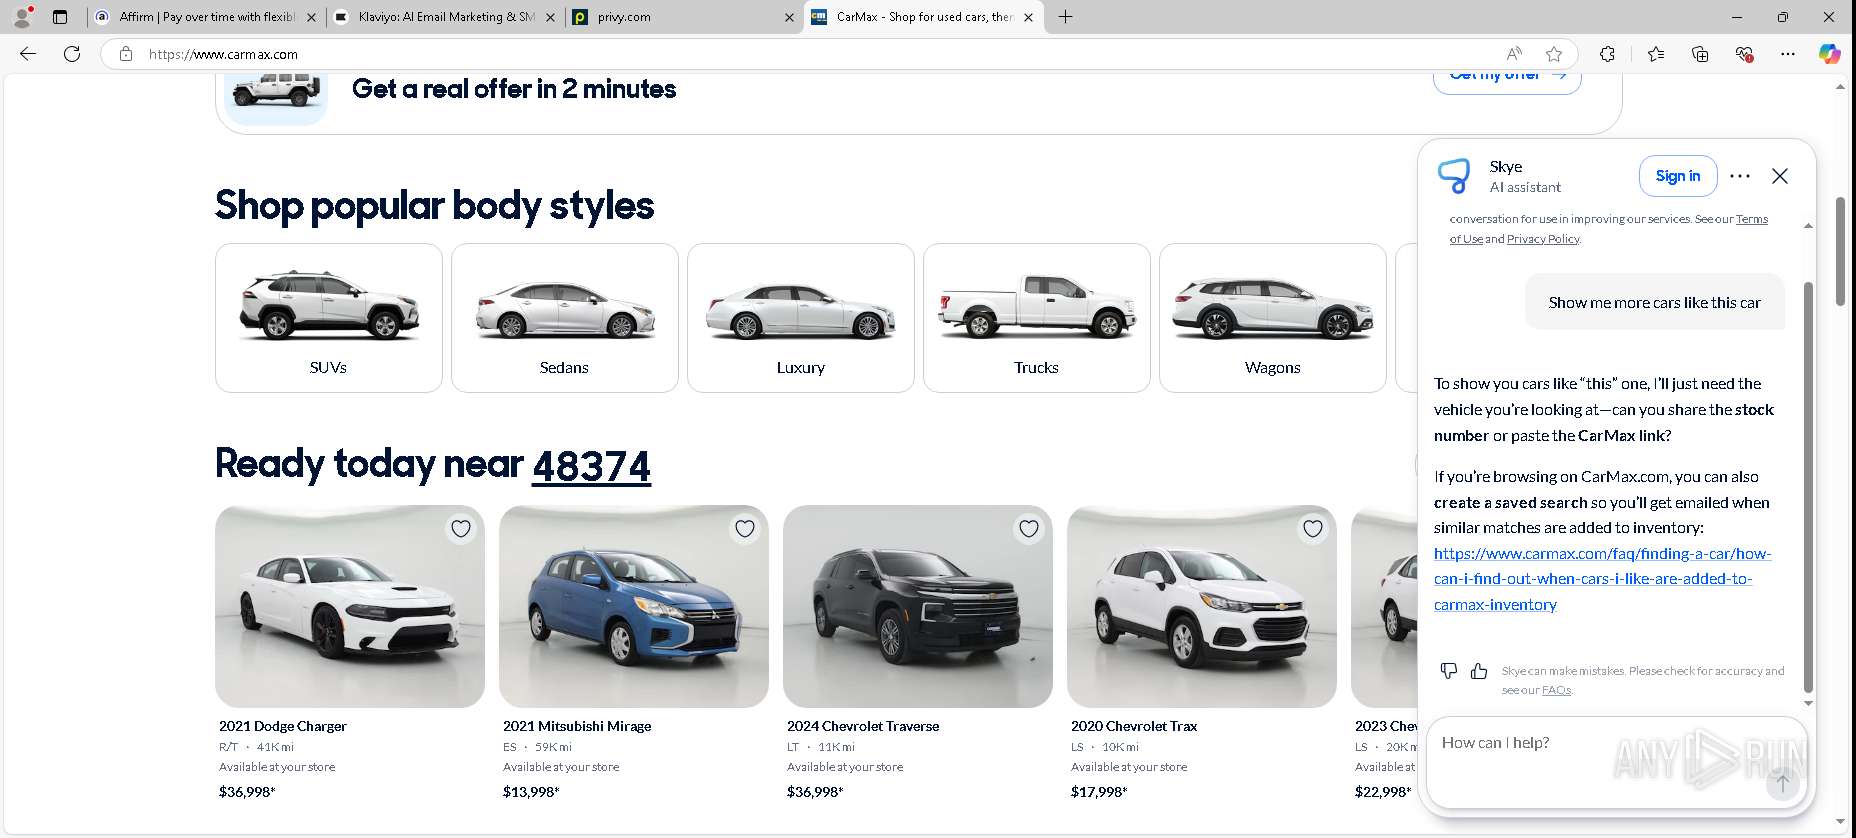Change the 48374 zip code link
This screenshot has height=838, width=1856.
[x=591, y=466]
